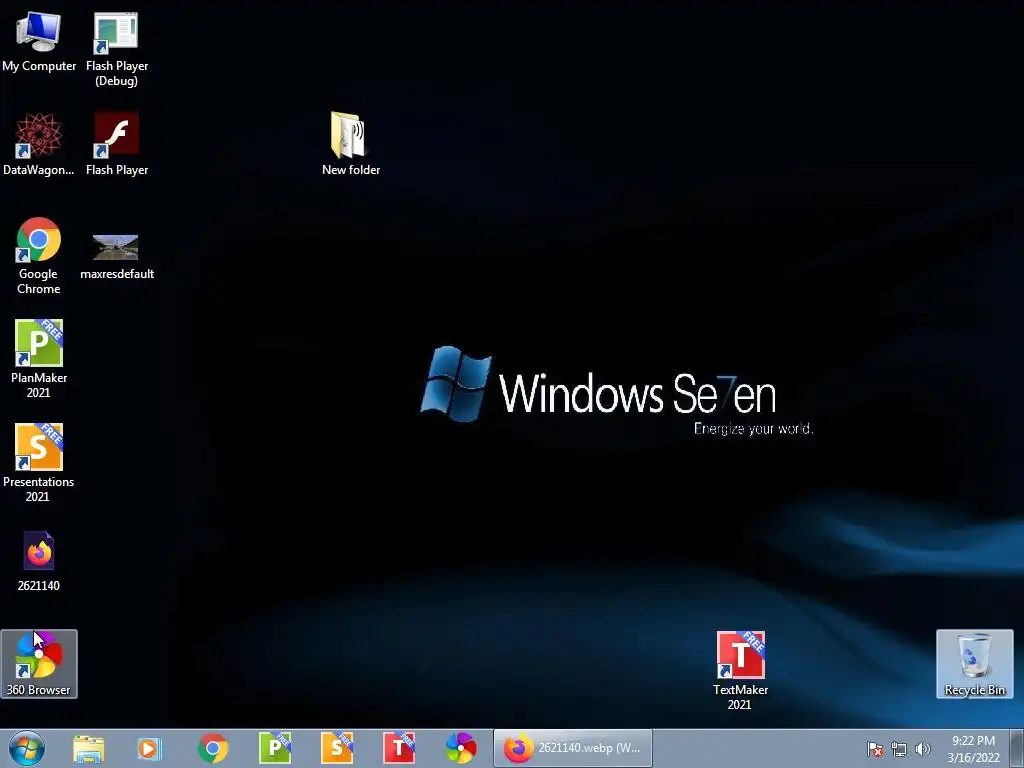Select Presentations 2021 desktop shortcut
1024x768 pixels.
point(39,462)
